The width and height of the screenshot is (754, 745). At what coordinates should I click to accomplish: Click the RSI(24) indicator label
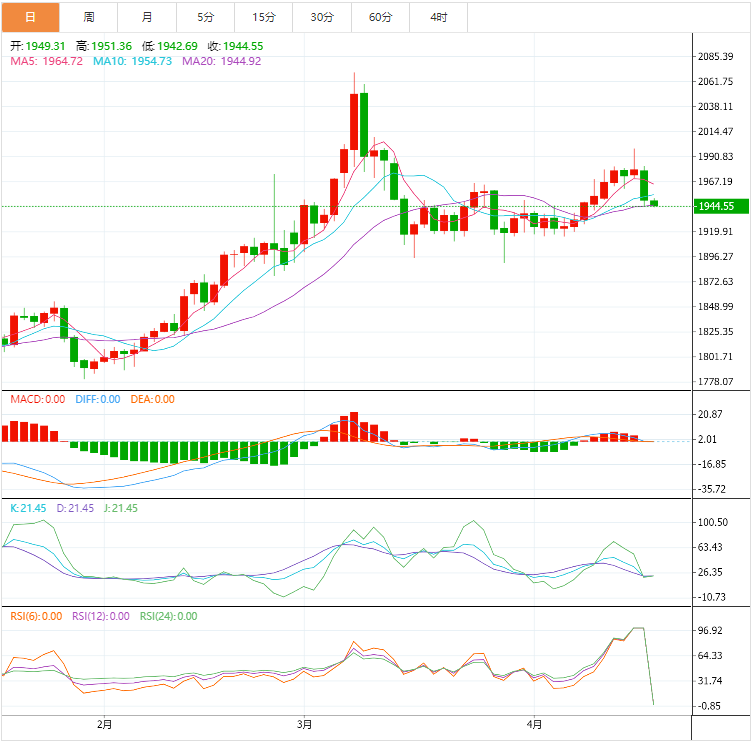[x=168, y=616]
